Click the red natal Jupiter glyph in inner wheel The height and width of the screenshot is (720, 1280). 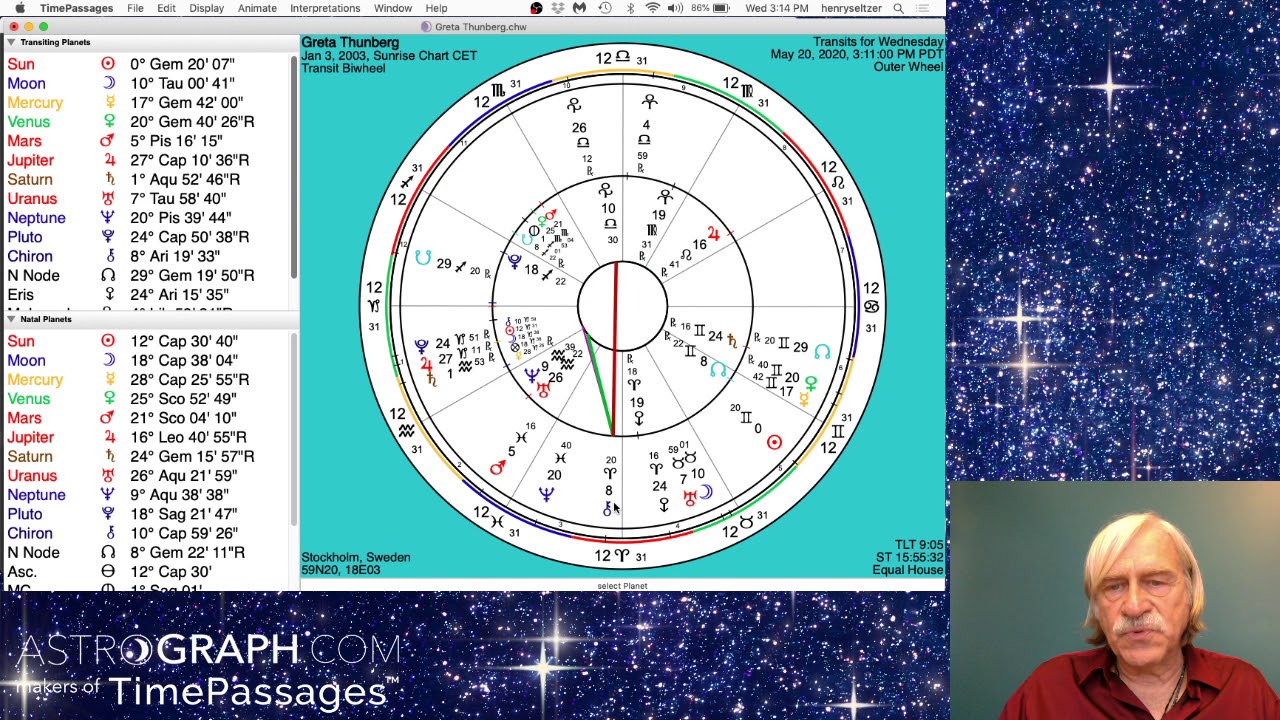713,233
